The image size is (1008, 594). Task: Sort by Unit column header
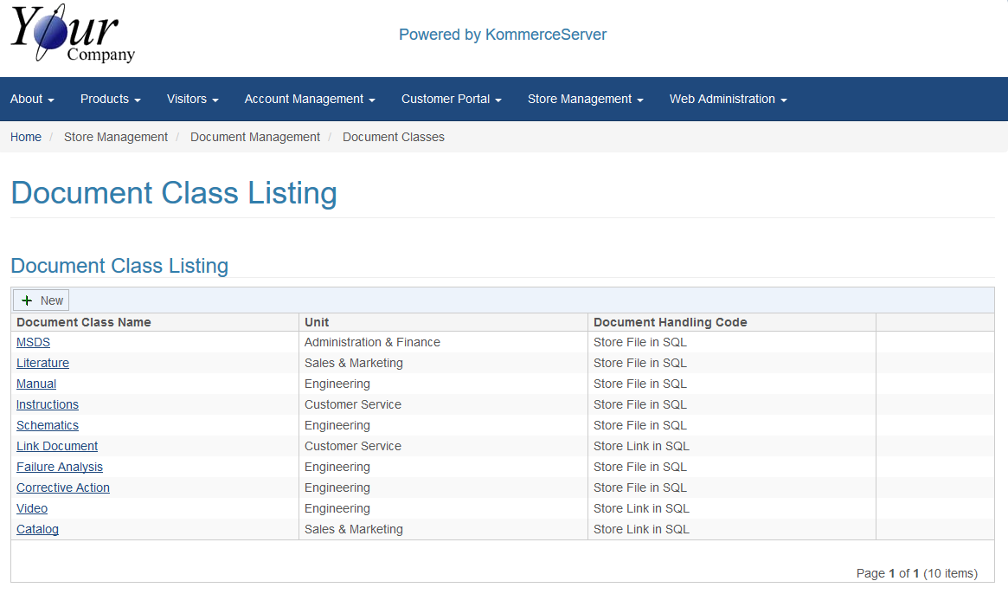tap(317, 322)
